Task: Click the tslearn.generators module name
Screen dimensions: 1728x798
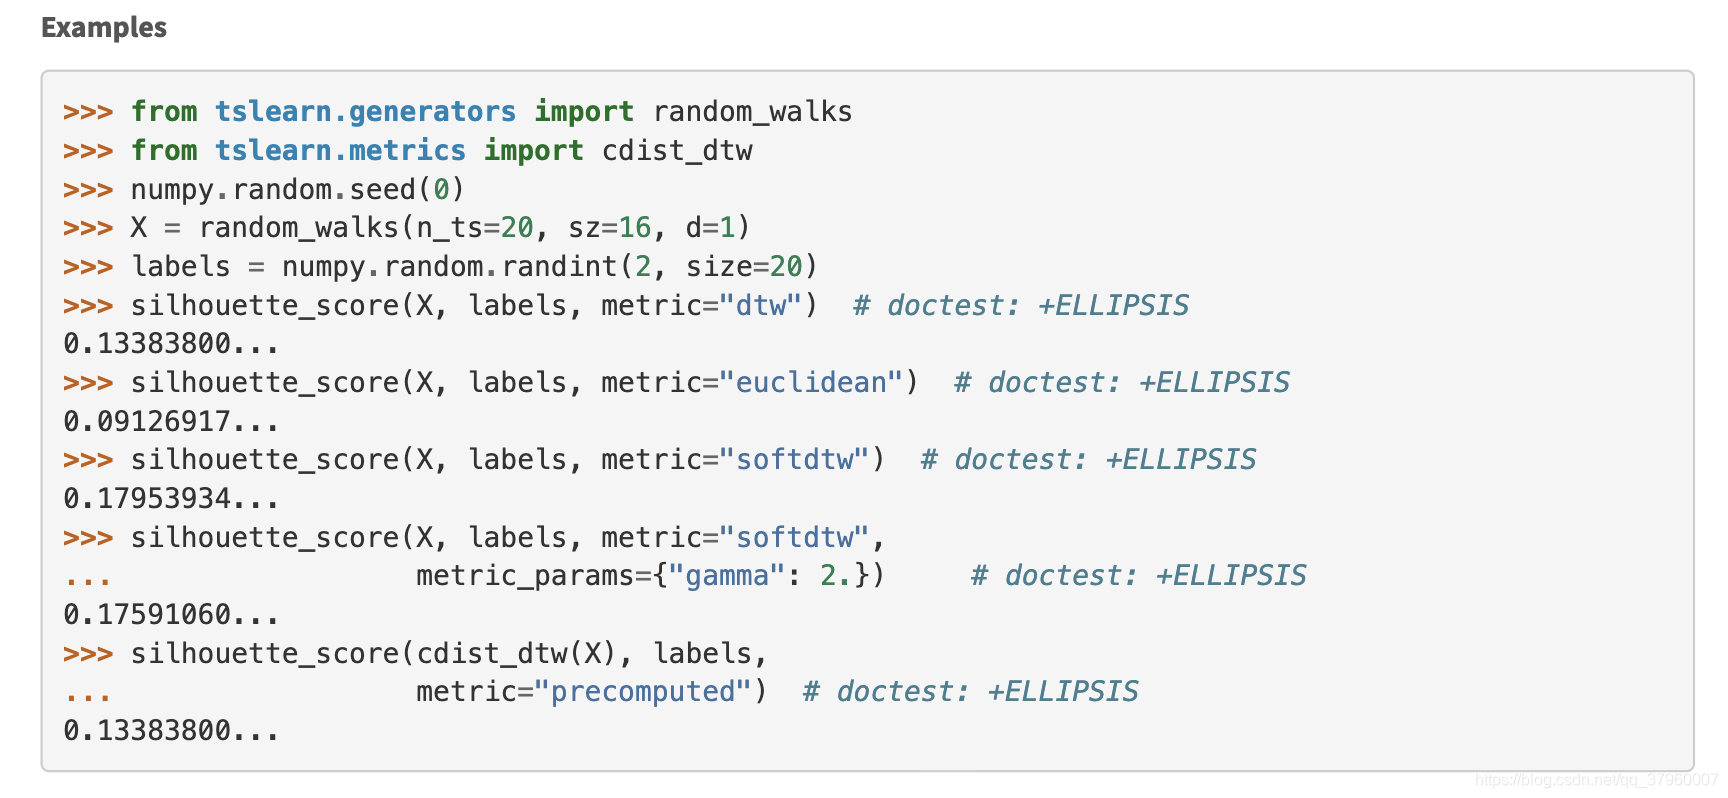Action: point(365,111)
